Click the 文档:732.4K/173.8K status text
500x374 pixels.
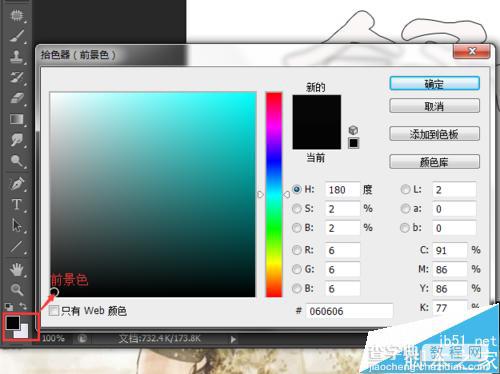160,339
